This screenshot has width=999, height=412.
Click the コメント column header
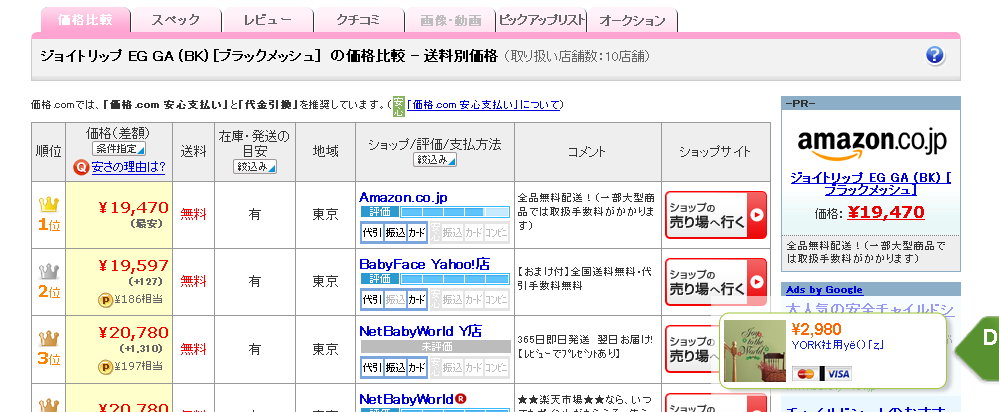tap(587, 152)
